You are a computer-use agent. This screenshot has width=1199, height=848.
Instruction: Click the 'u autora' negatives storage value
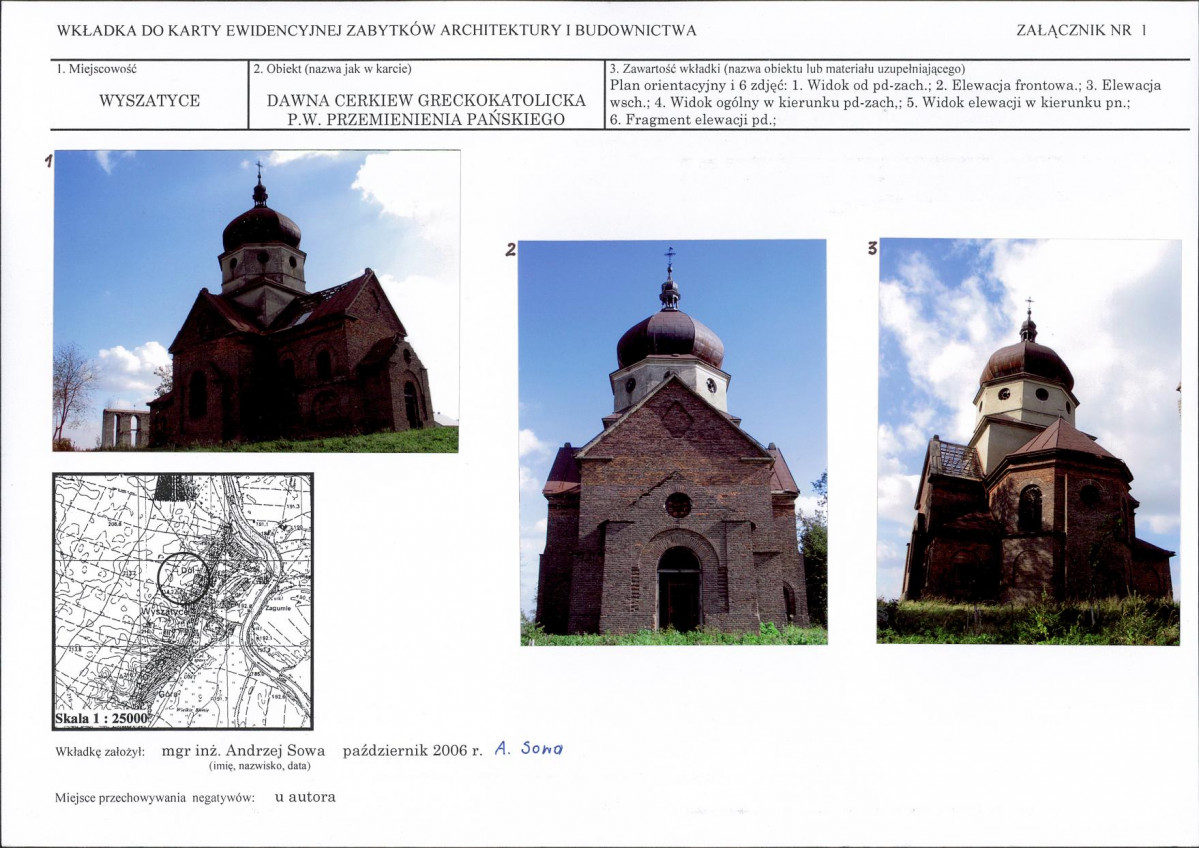click(x=305, y=797)
